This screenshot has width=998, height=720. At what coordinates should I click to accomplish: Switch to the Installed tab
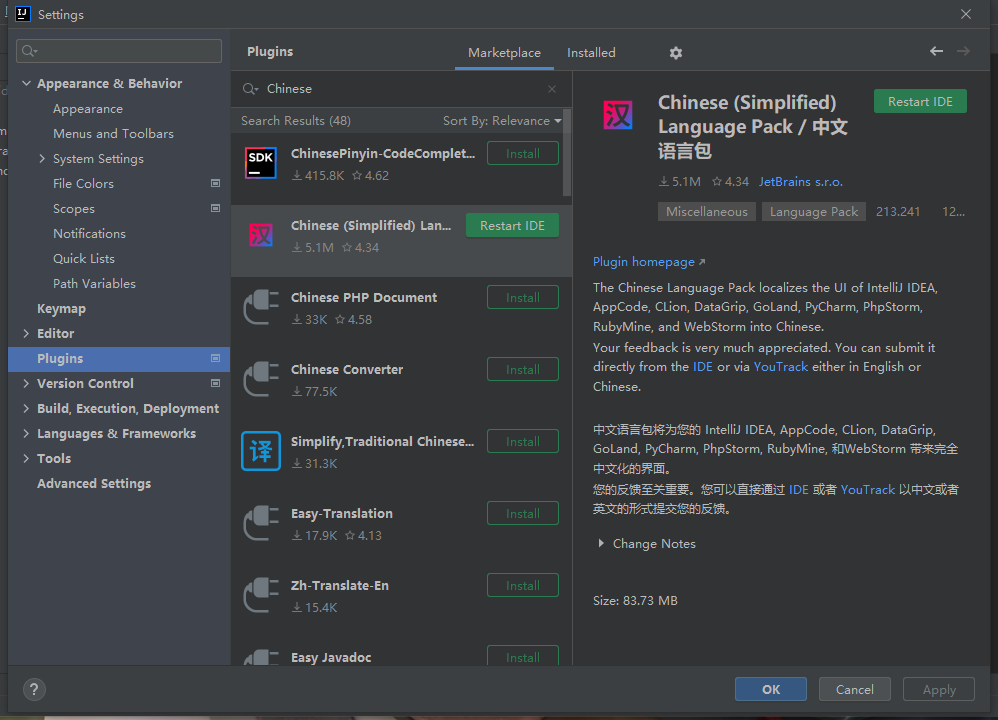(x=591, y=53)
